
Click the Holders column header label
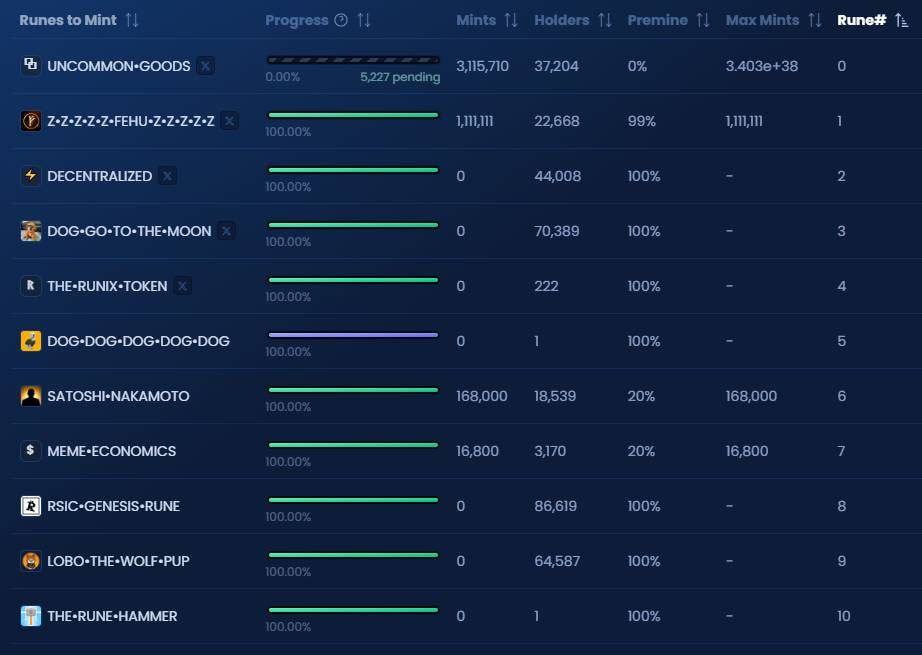click(562, 20)
